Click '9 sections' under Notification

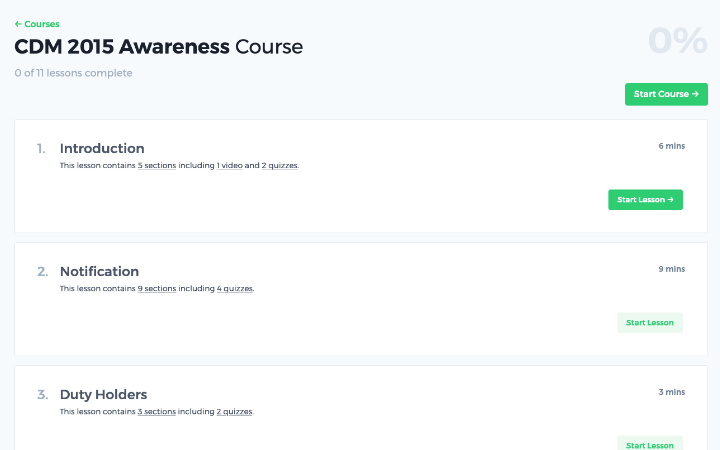tap(157, 288)
